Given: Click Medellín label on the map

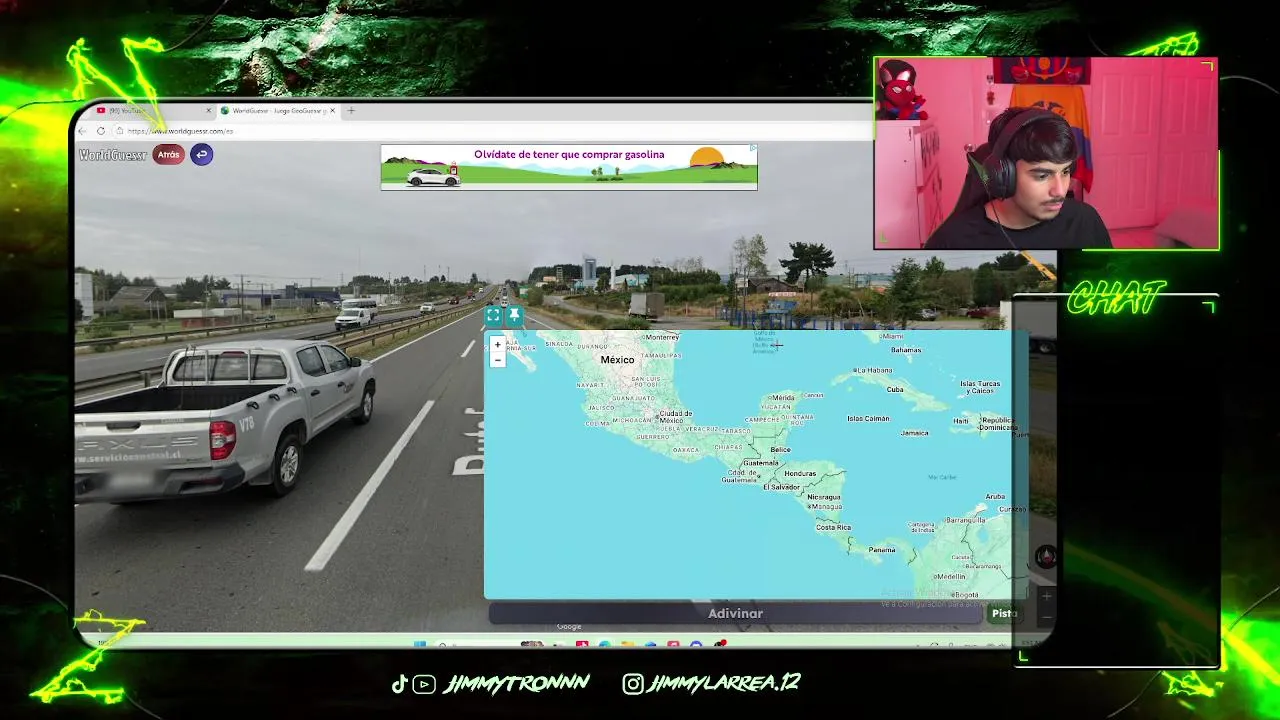Looking at the screenshot, I should (951, 577).
